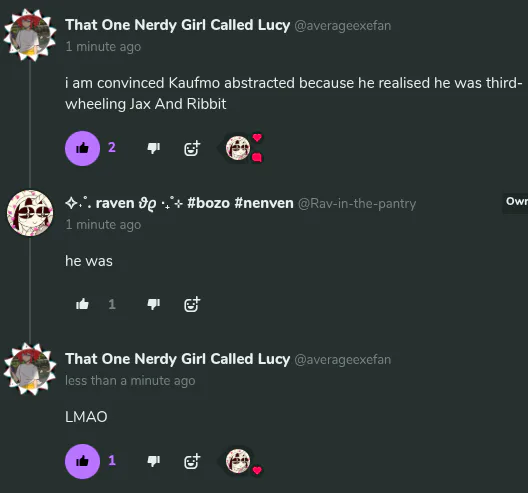Image resolution: width=528 pixels, height=493 pixels.
Task: Open Lucy's avatar on first comment
Action: click(x=30, y=35)
